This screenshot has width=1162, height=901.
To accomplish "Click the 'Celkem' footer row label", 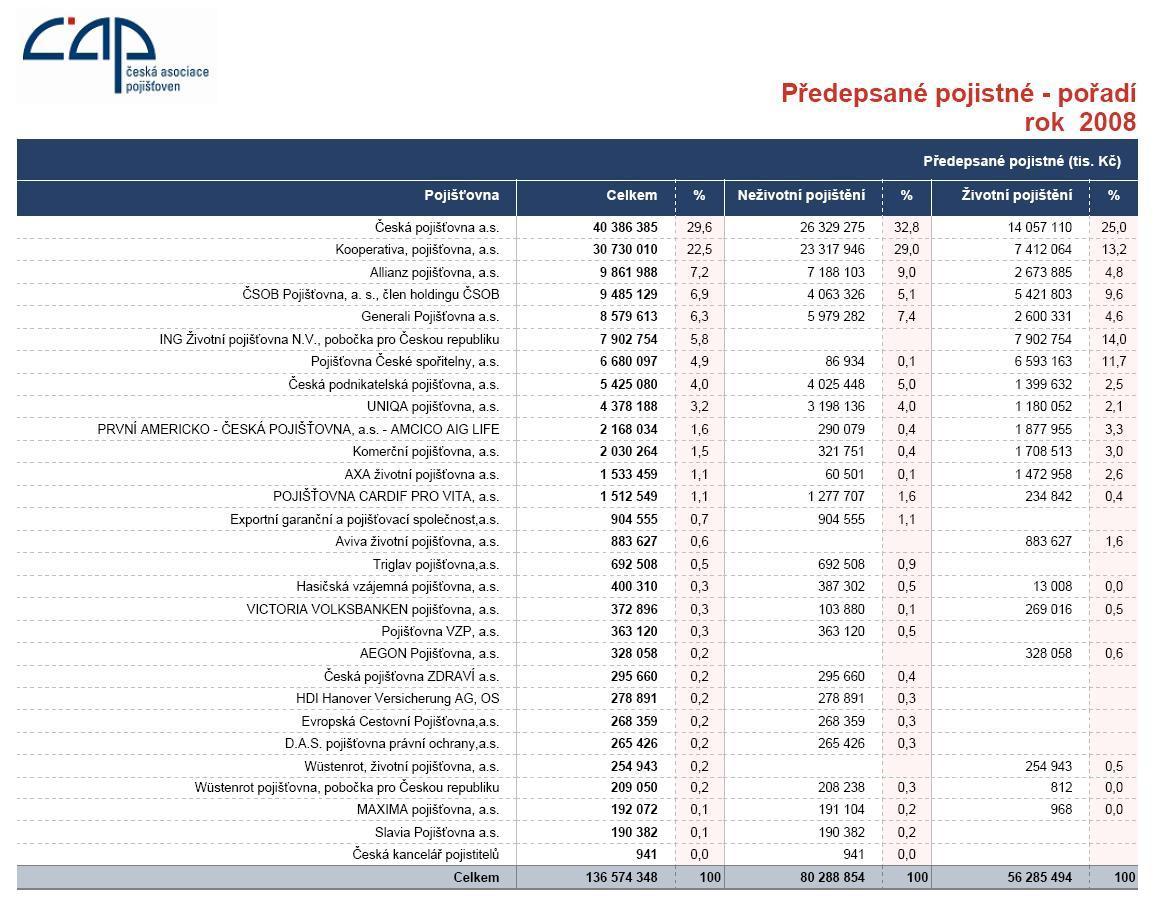I will click(477, 877).
